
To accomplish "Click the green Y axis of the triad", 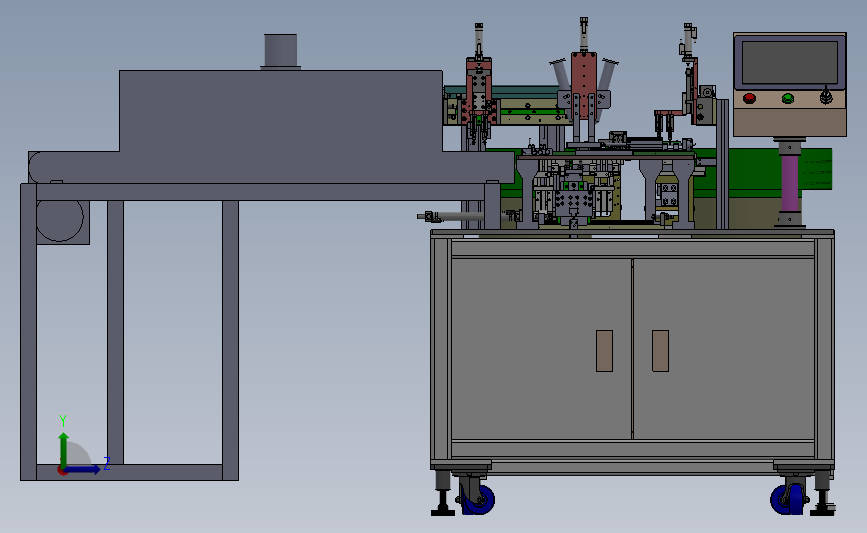I will click(64, 450).
